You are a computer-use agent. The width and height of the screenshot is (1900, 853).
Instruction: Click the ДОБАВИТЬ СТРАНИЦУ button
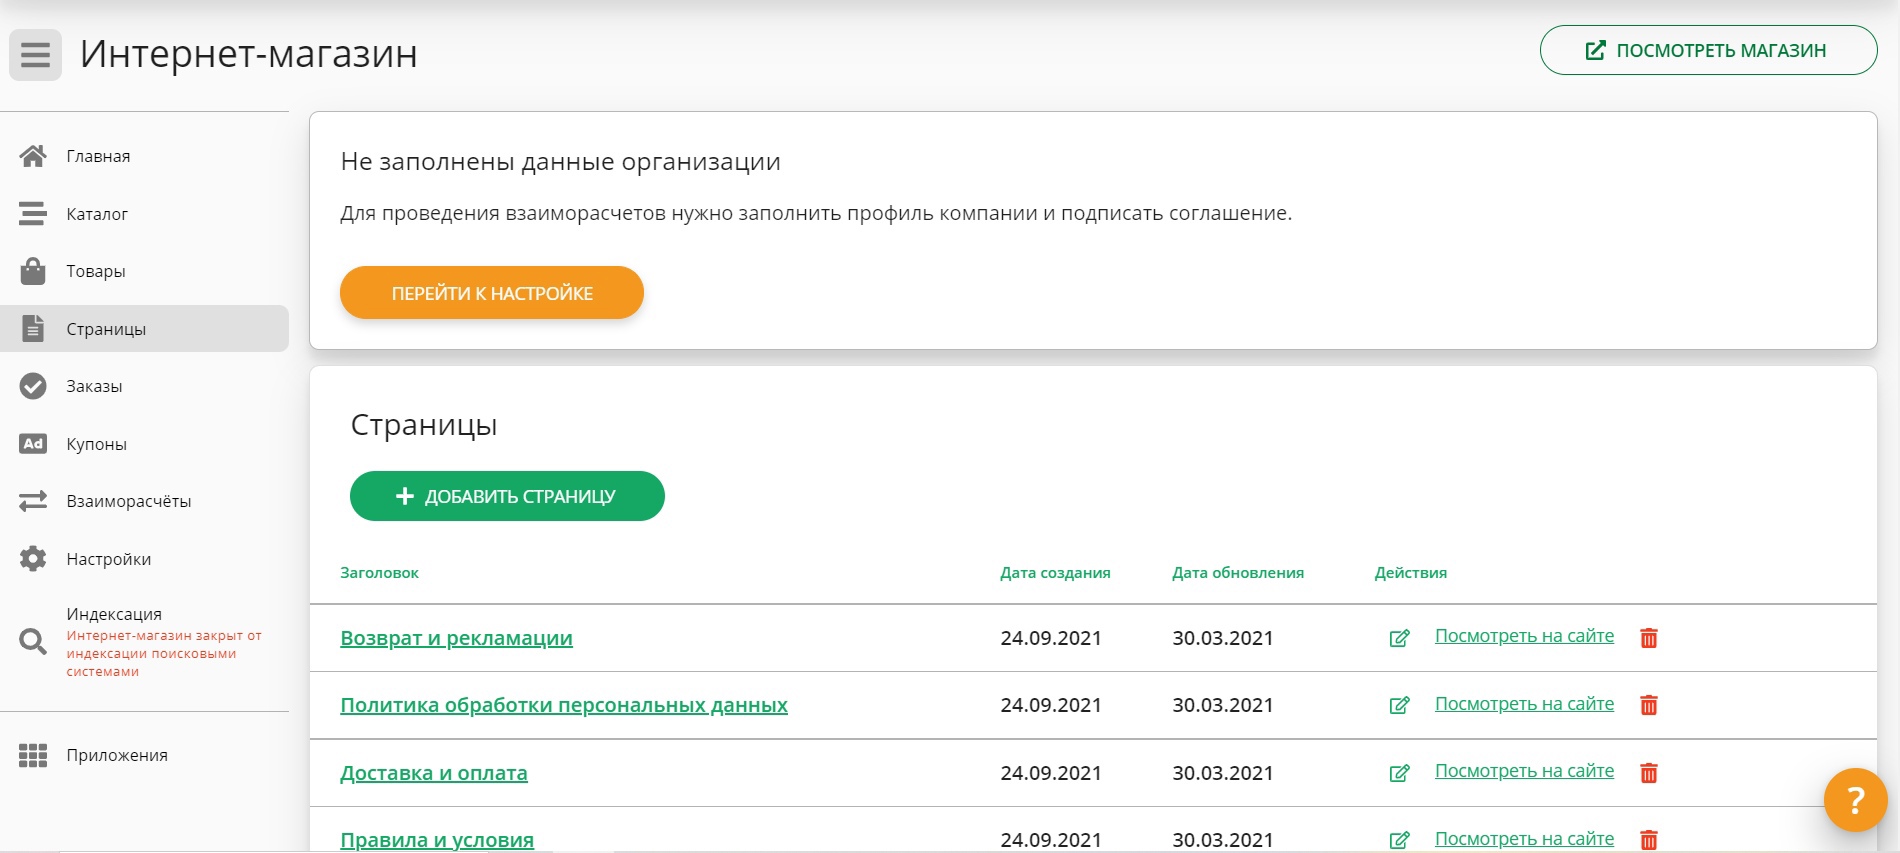[507, 496]
